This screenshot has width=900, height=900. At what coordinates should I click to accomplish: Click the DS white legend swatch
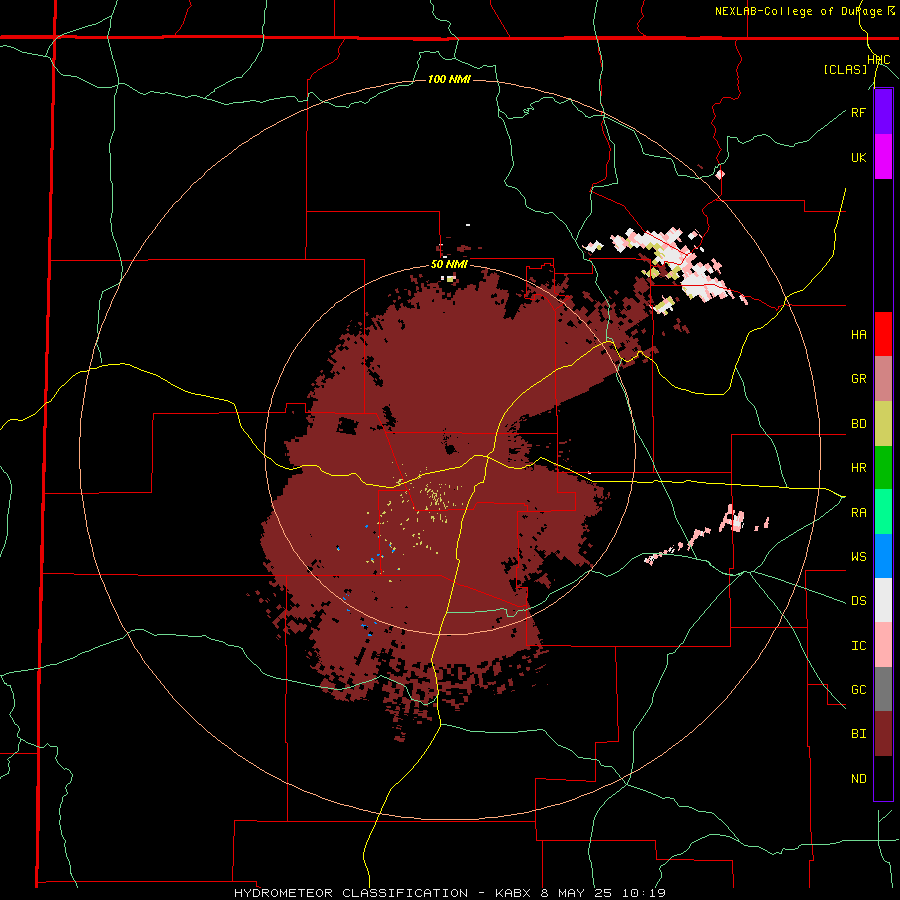[883, 600]
